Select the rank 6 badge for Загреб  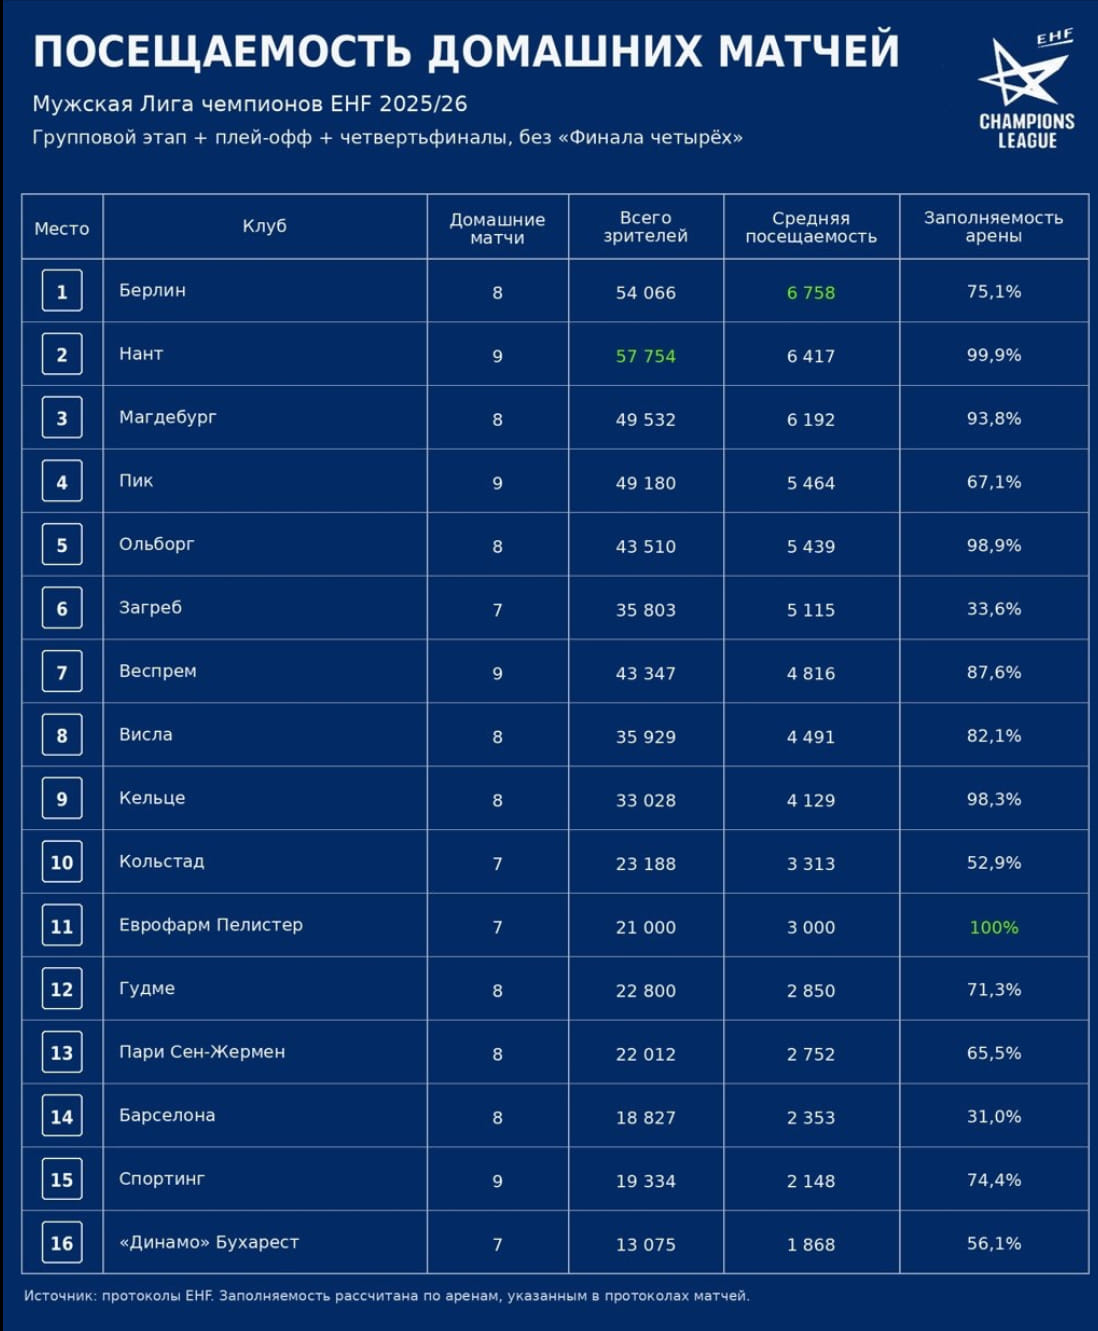(x=62, y=608)
